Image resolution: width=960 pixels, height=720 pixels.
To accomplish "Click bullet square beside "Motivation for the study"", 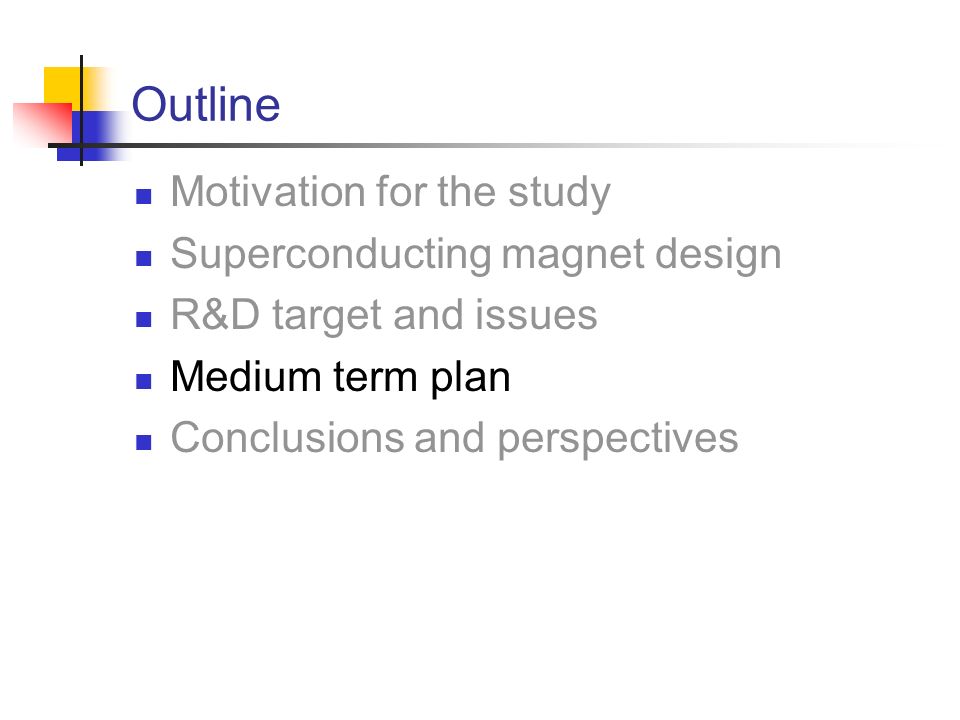I will pyautogui.click(x=143, y=196).
